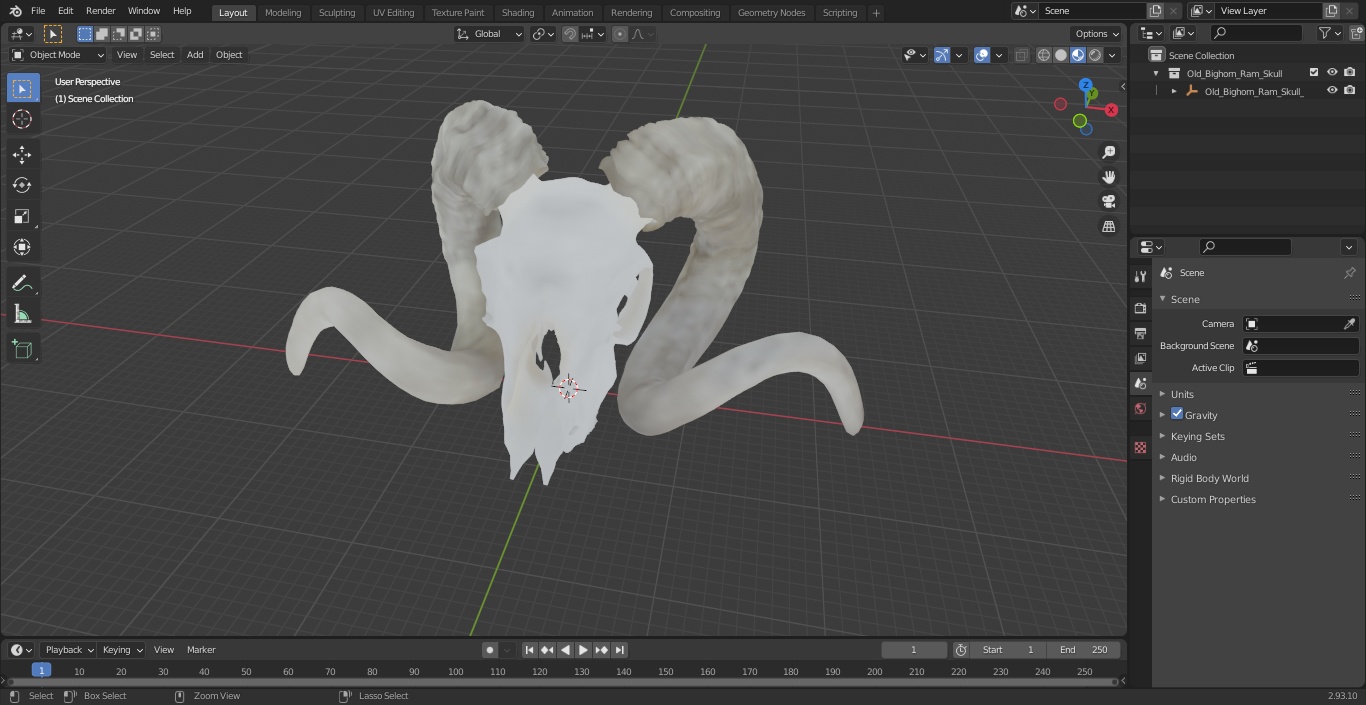Open the Render menu
This screenshot has height=705, width=1366.
point(100,11)
